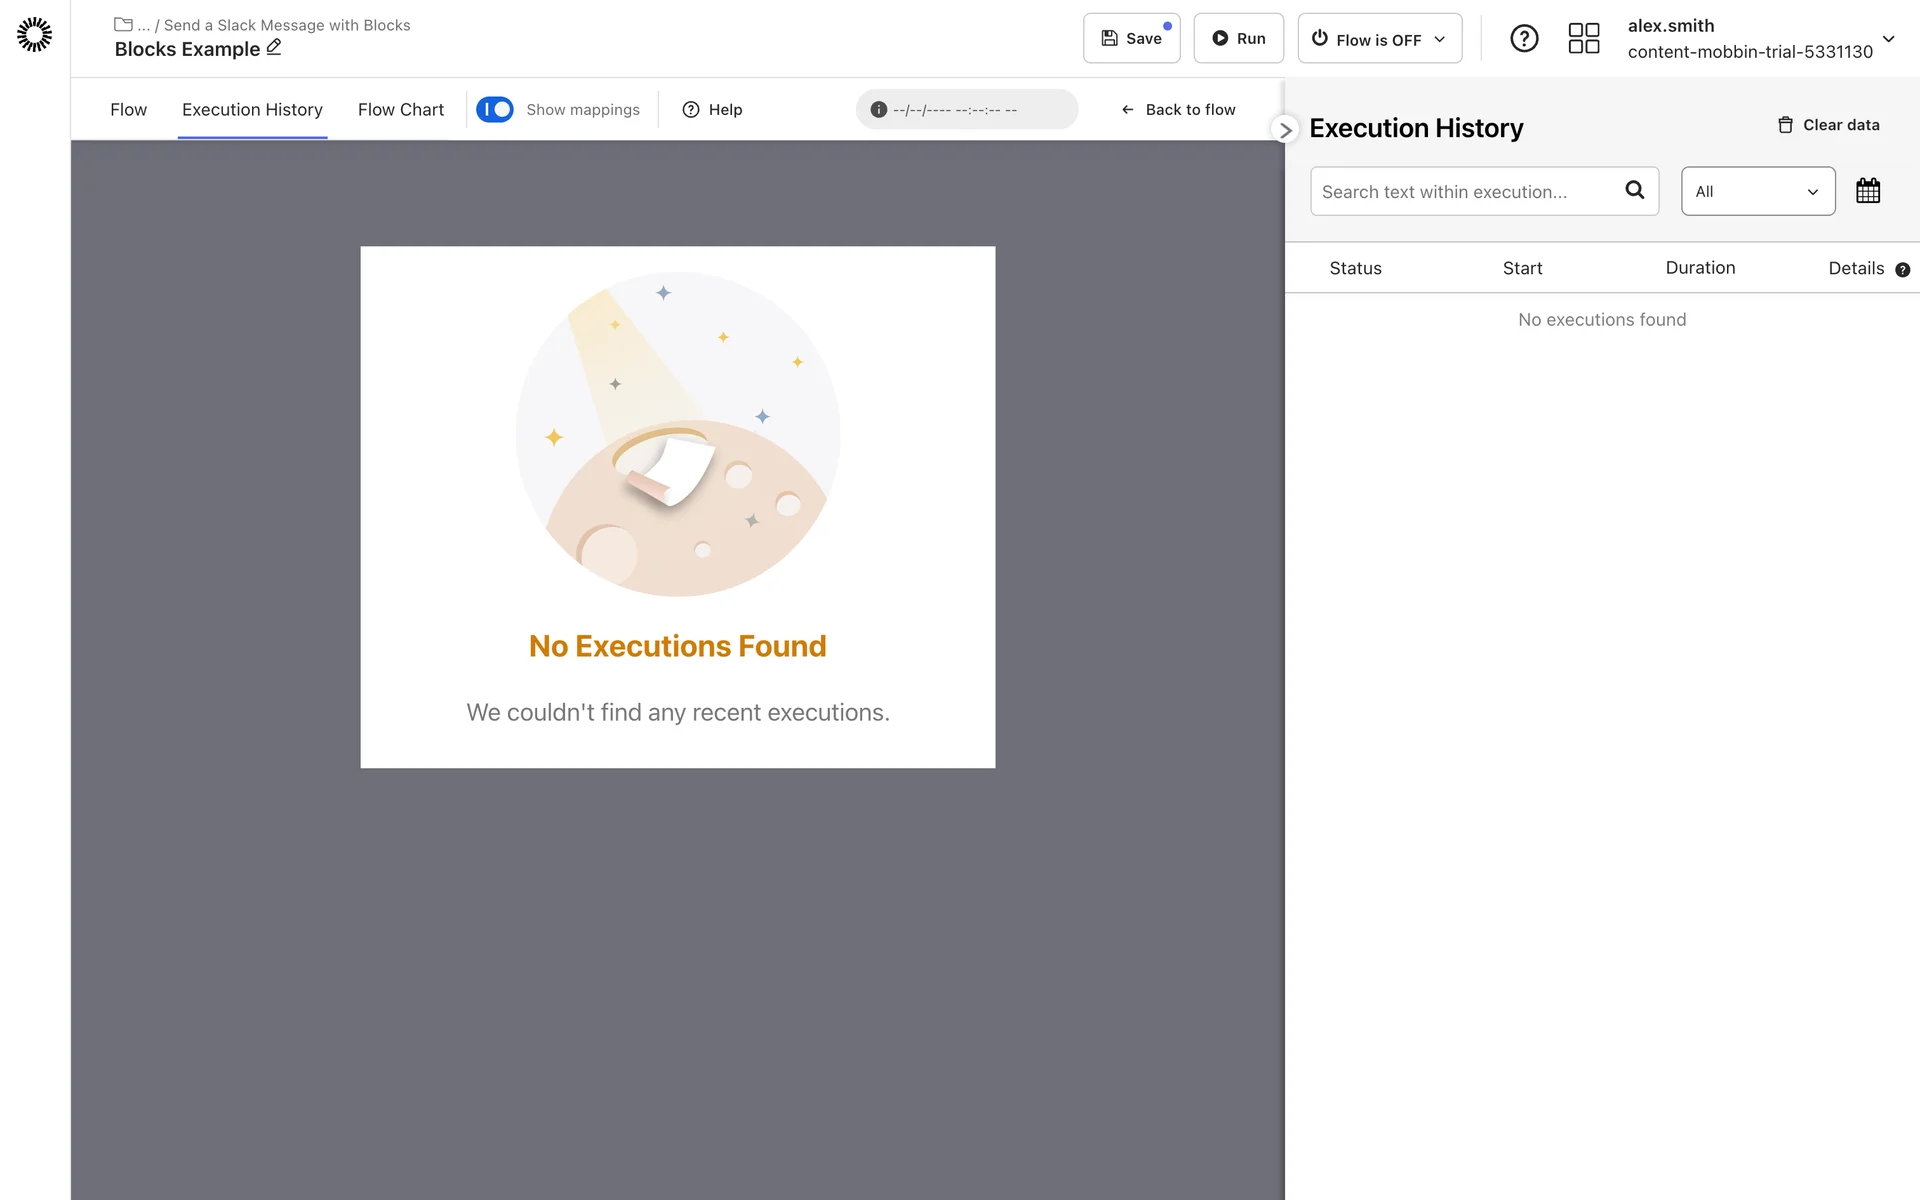Click the magnifier search icon
The image size is (1920, 1200).
click(1634, 190)
